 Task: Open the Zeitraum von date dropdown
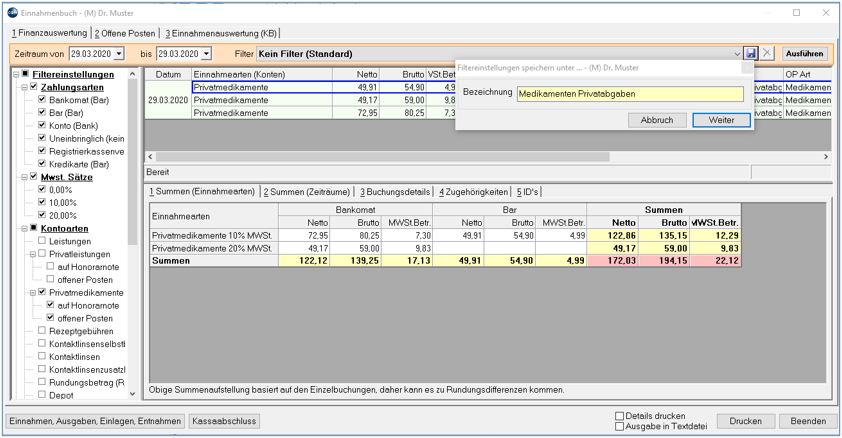coord(119,54)
